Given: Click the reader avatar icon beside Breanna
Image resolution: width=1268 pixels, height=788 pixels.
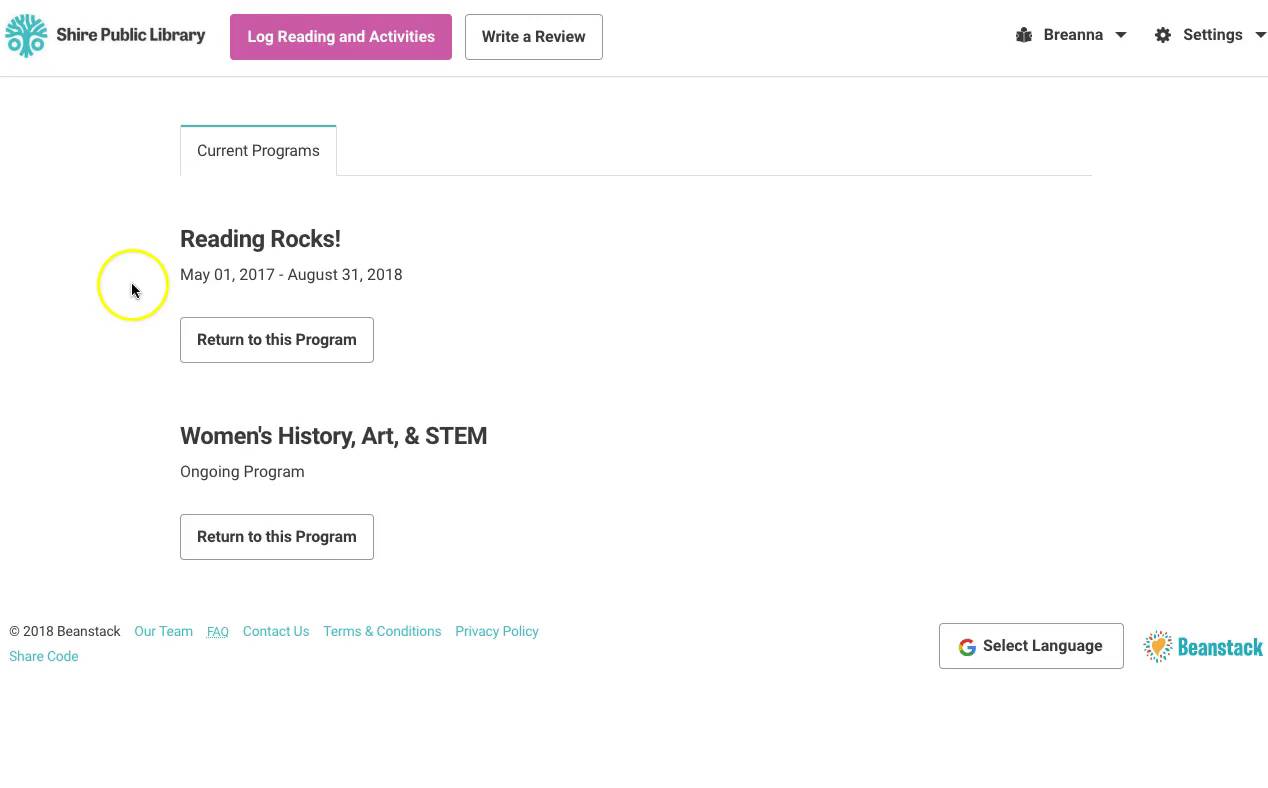Looking at the screenshot, I should 1023,35.
